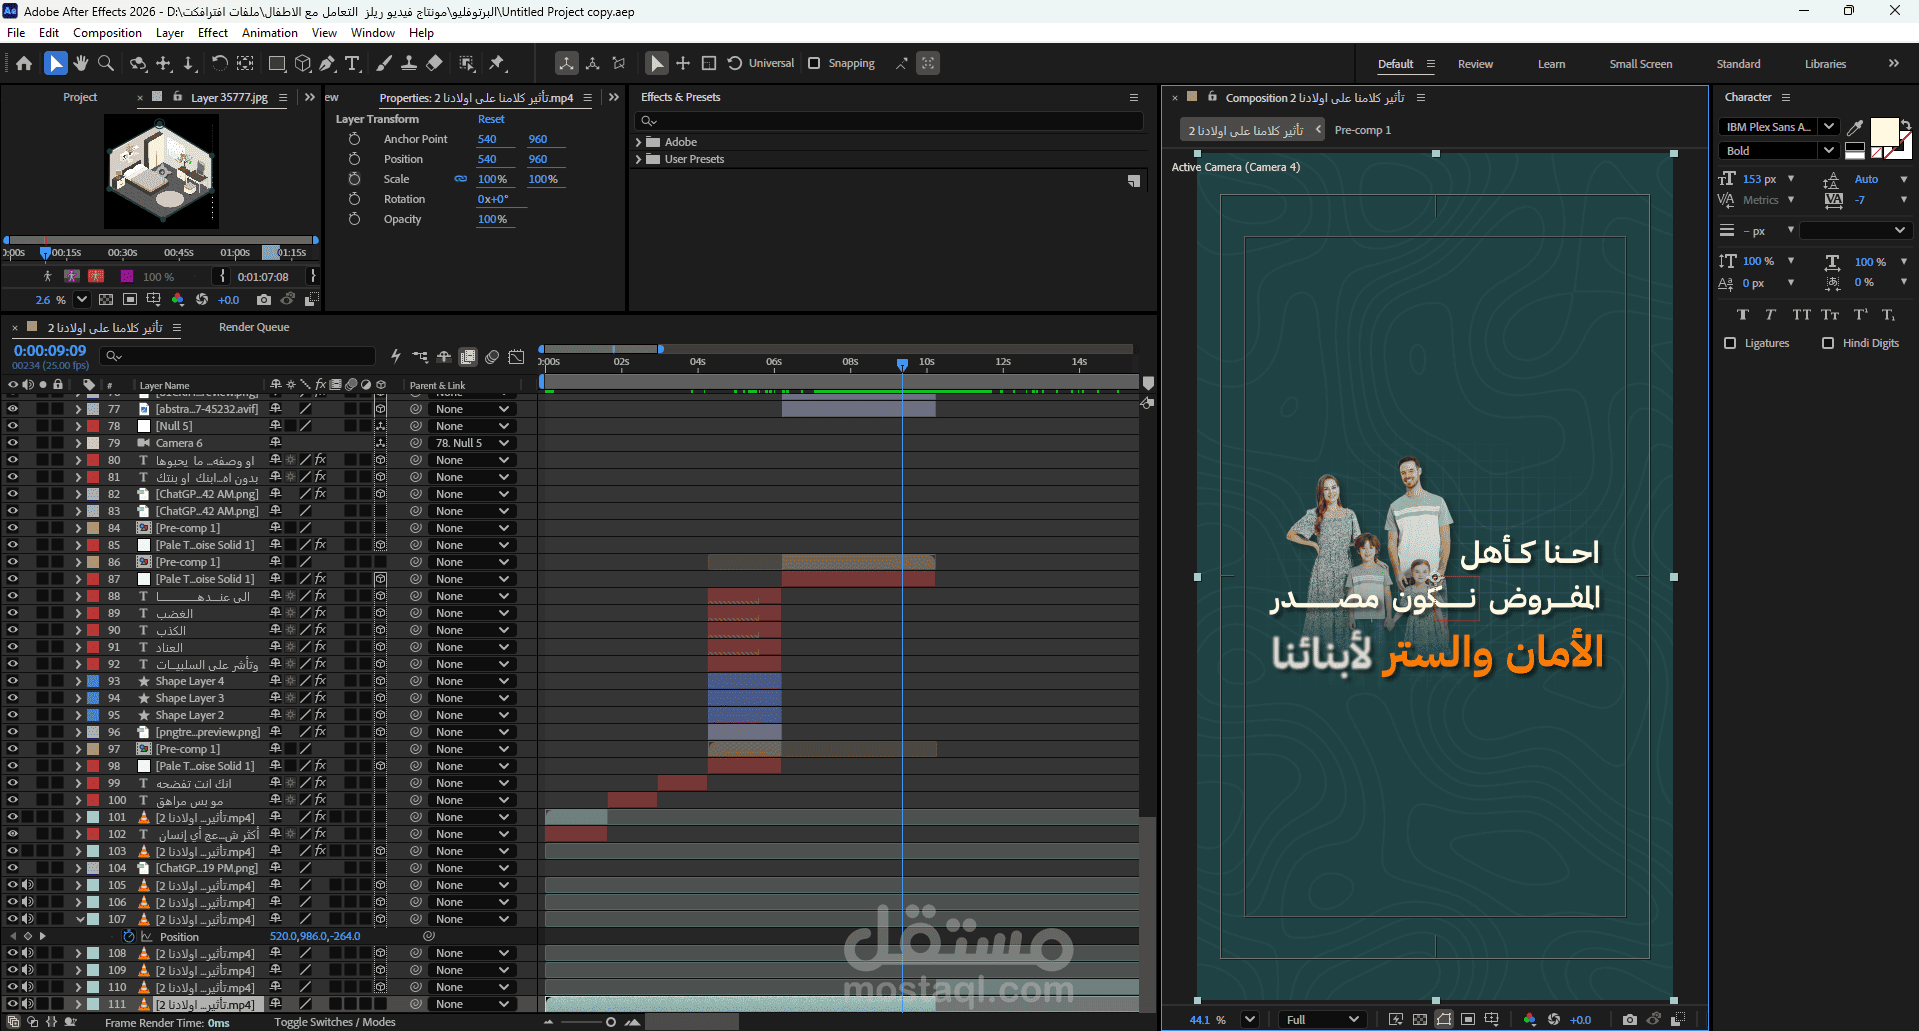Open the font family dropdown IBM Plex Sans
The height and width of the screenshot is (1031, 1919).
coord(1778,127)
